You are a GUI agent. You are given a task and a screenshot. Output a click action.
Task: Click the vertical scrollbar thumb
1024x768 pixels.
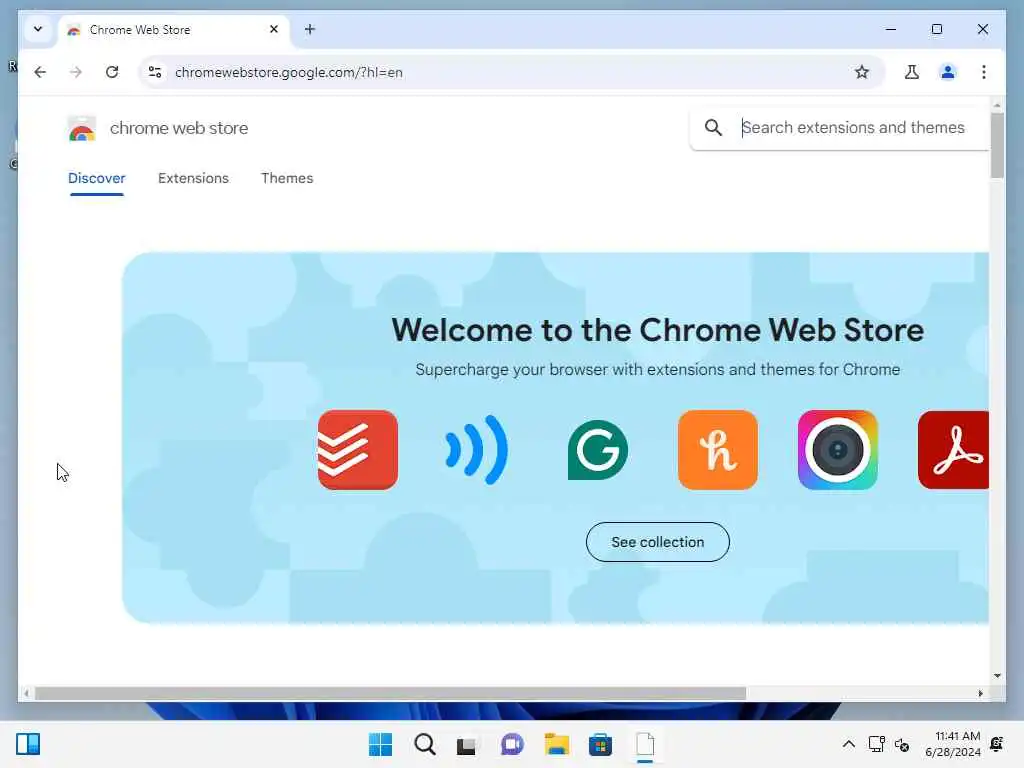997,145
